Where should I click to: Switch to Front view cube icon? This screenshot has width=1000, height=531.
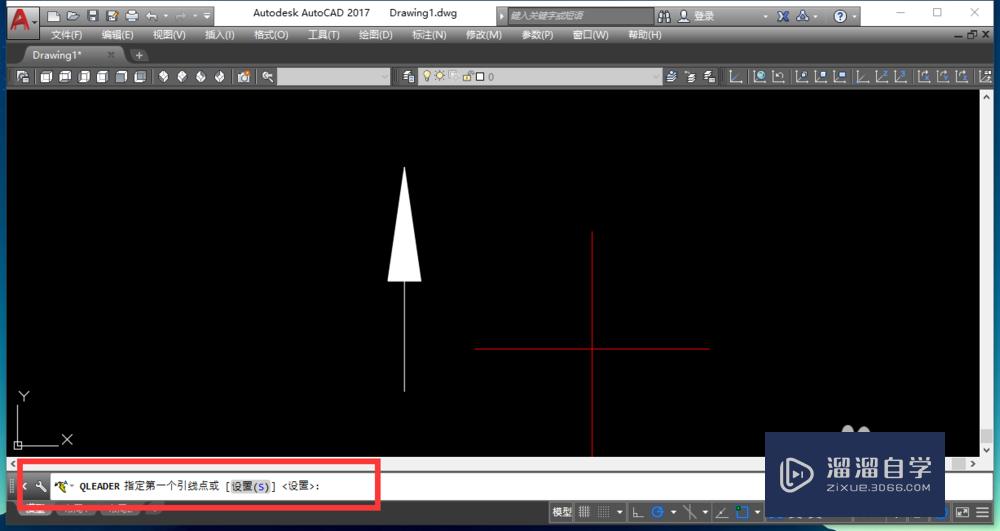(121, 76)
